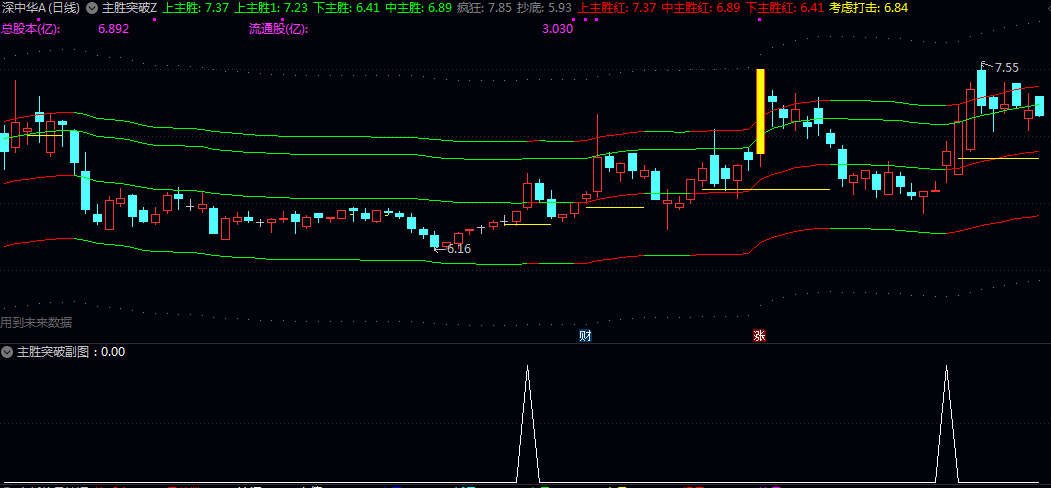The width and height of the screenshot is (1051, 488).
Task: Select the 深中华A (日线) title
Action: 41,9
